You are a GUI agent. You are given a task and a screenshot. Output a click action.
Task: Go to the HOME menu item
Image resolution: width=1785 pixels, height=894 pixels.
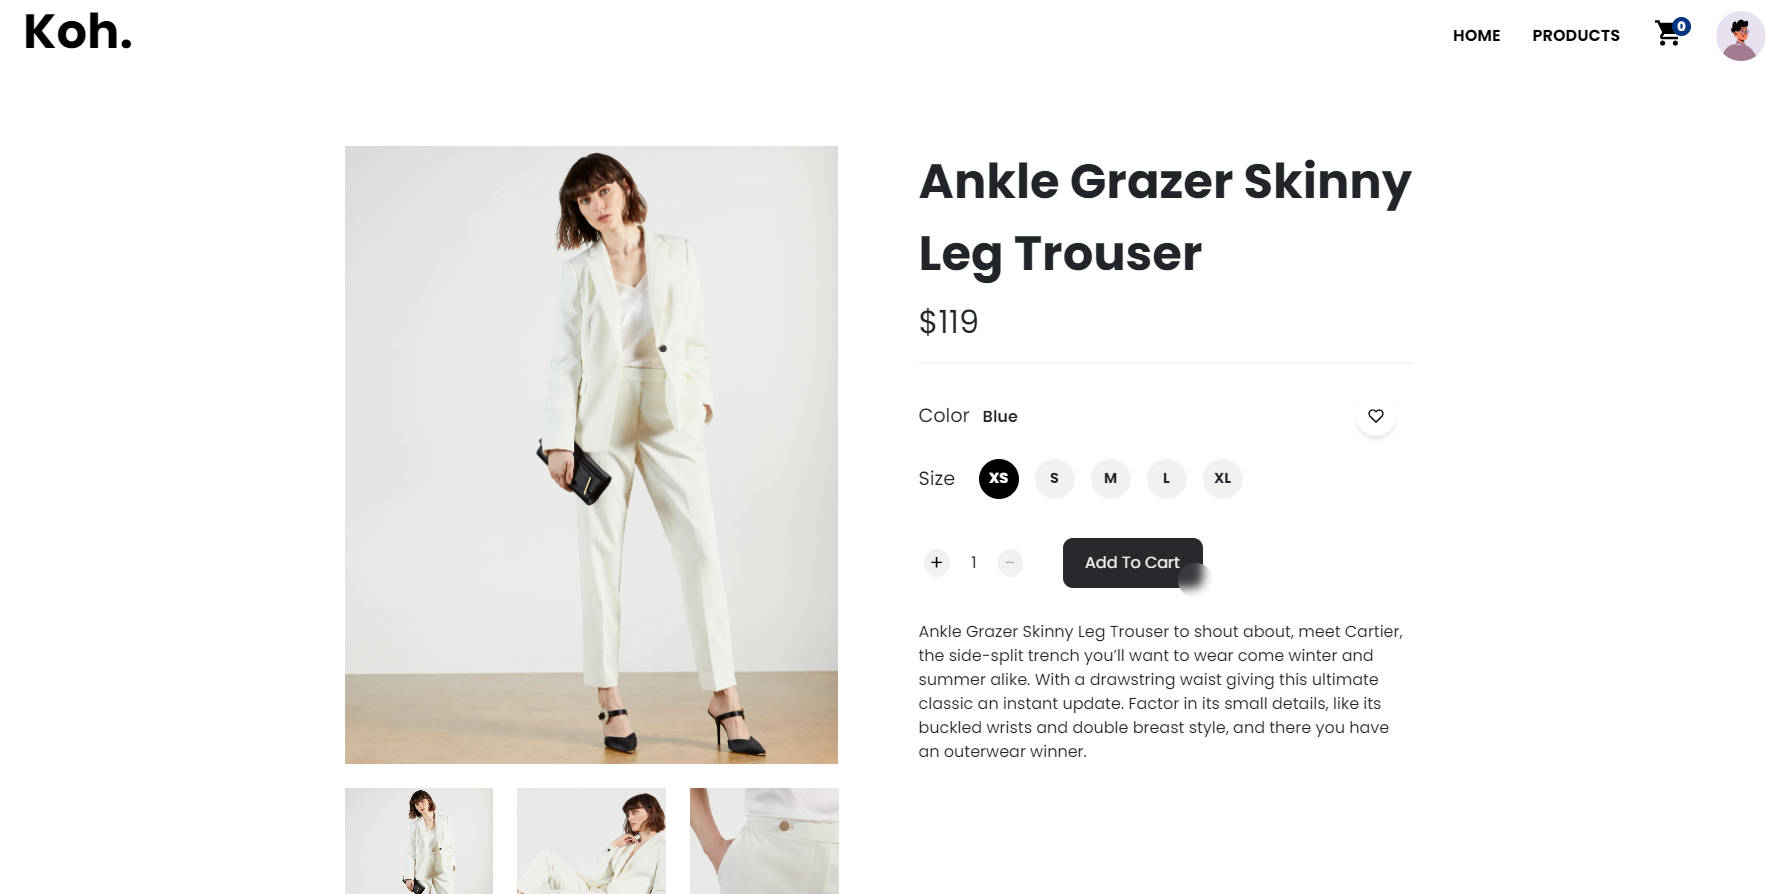tap(1476, 35)
